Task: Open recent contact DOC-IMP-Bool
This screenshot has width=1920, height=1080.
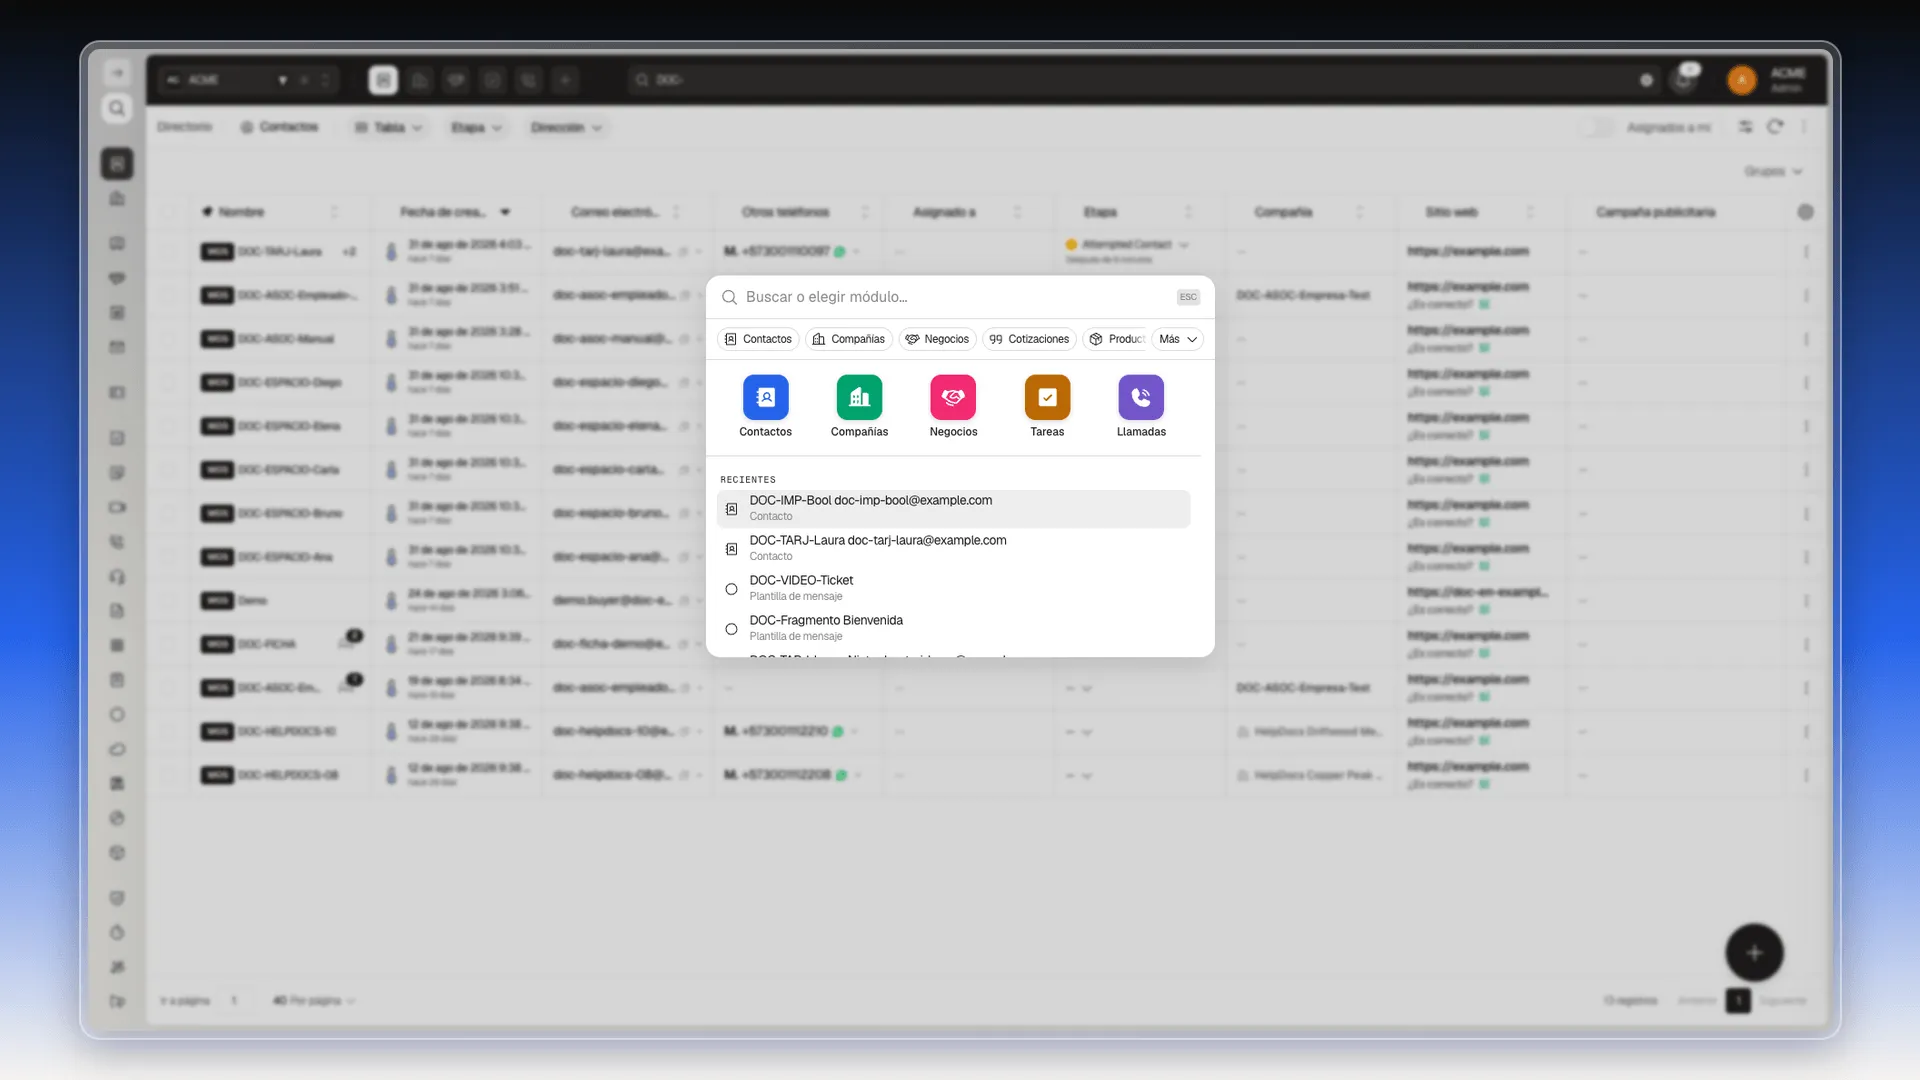Action: coord(953,508)
